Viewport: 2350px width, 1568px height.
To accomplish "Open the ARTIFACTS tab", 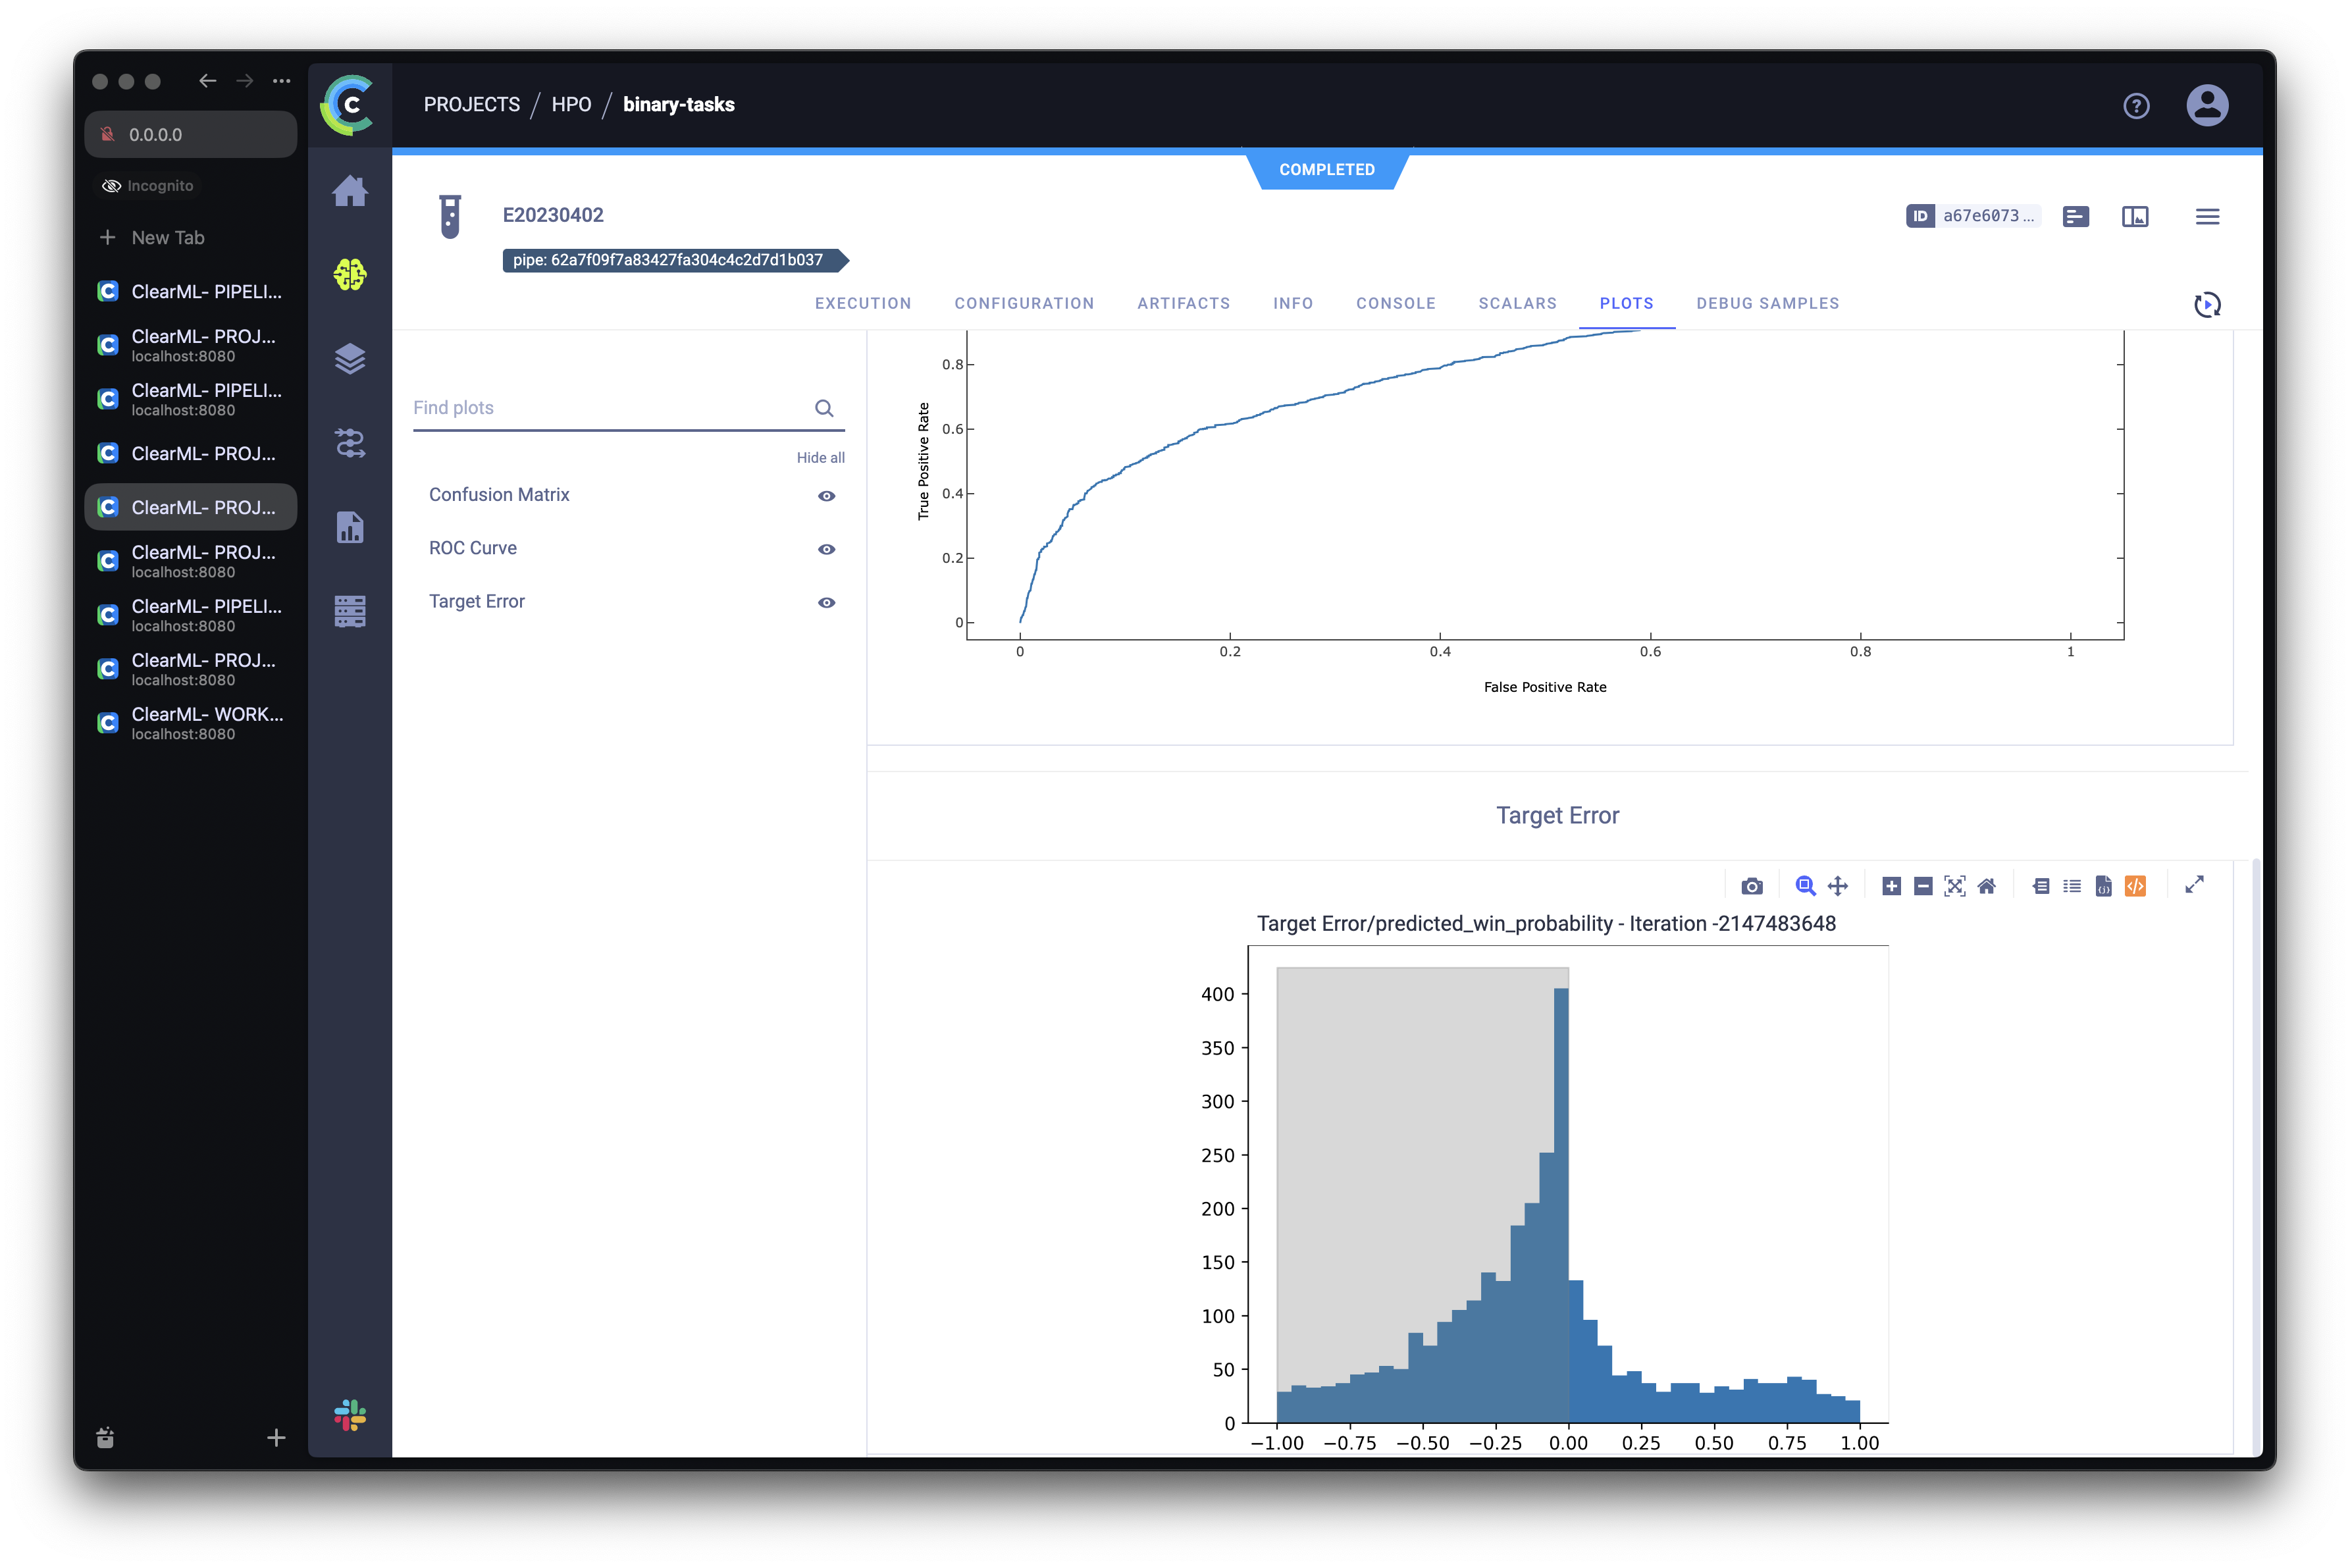I will 1183,303.
